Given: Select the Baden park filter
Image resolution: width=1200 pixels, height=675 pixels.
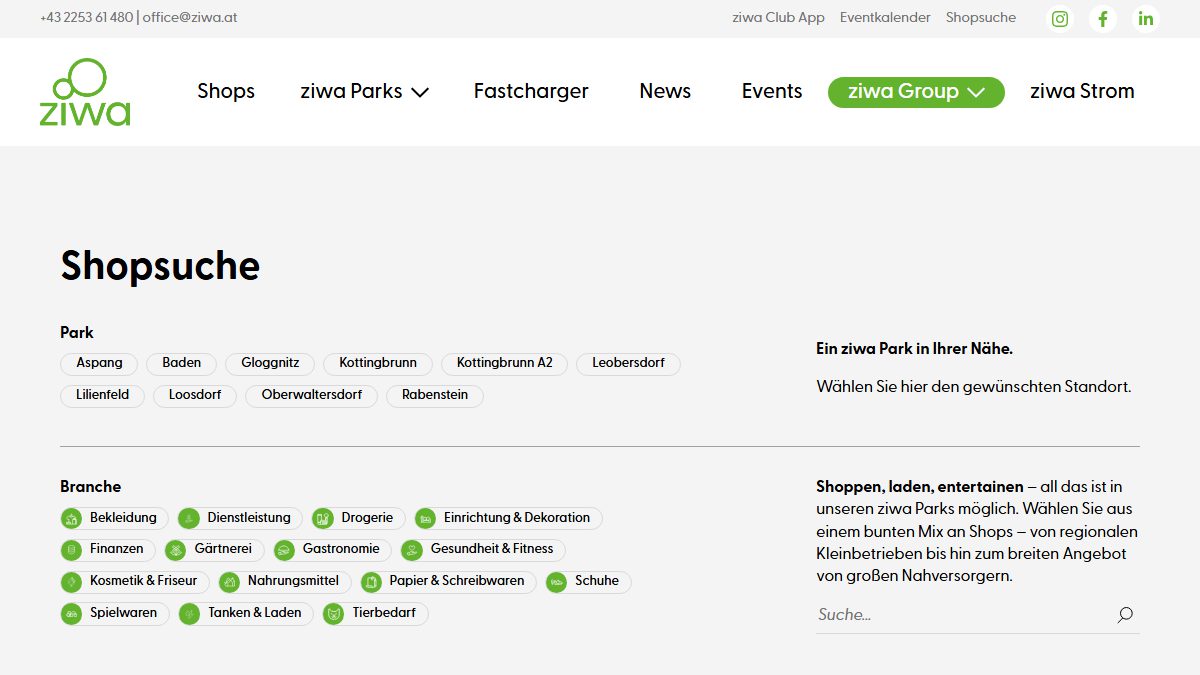Looking at the screenshot, I should (x=181, y=363).
